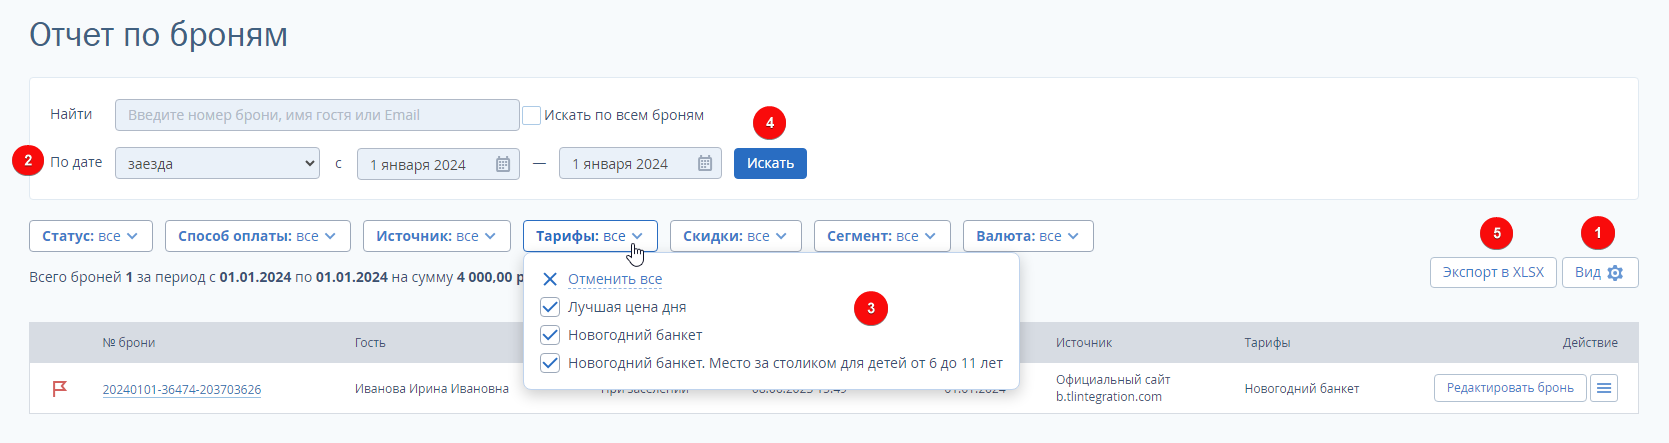Open the Способ оплаты filter dropdown

pyautogui.click(x=257, y=236)
